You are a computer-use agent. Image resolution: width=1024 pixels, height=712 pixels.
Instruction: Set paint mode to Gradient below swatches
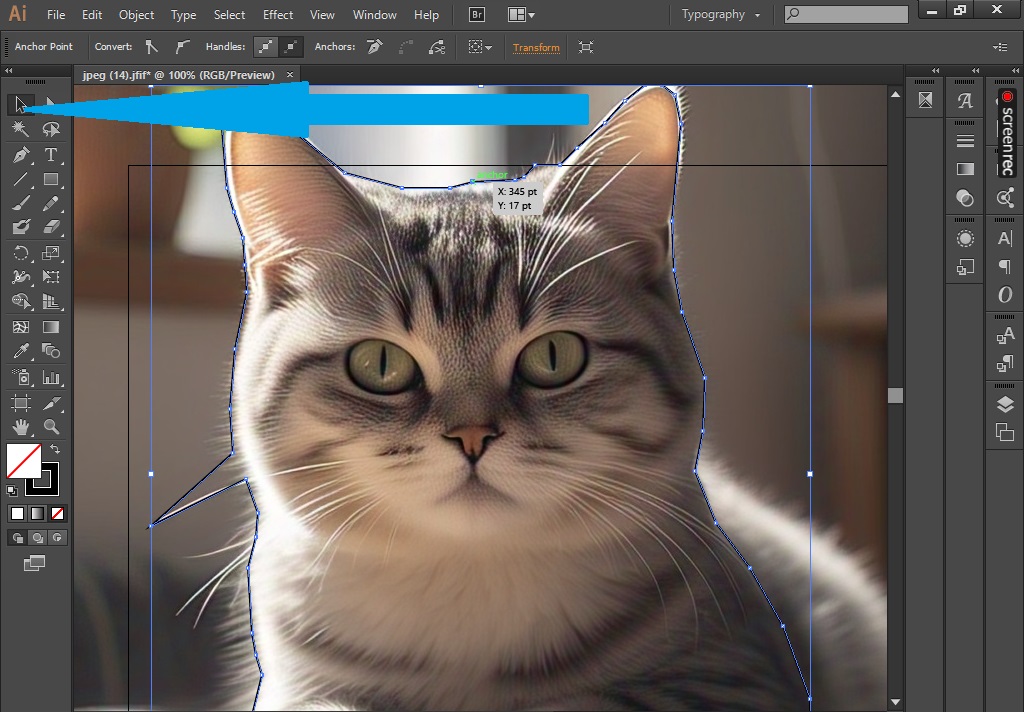[x=37, y=513]
